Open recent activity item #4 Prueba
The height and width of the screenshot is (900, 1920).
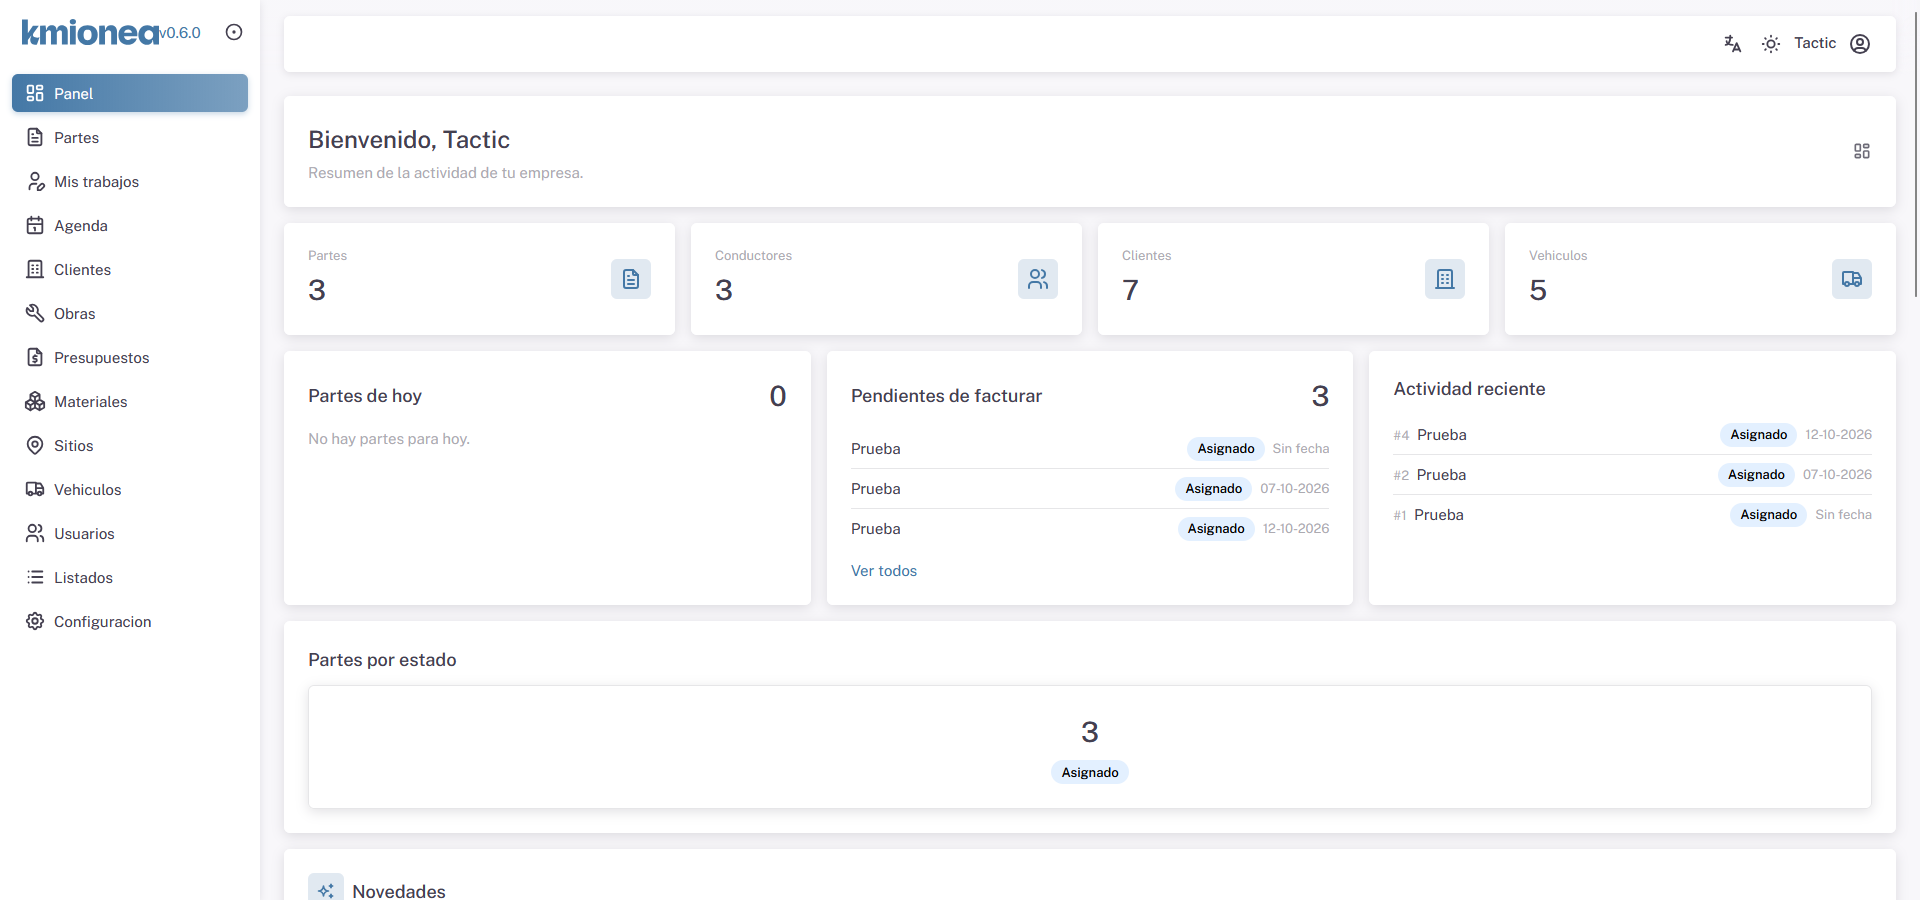pos(1633,435)
